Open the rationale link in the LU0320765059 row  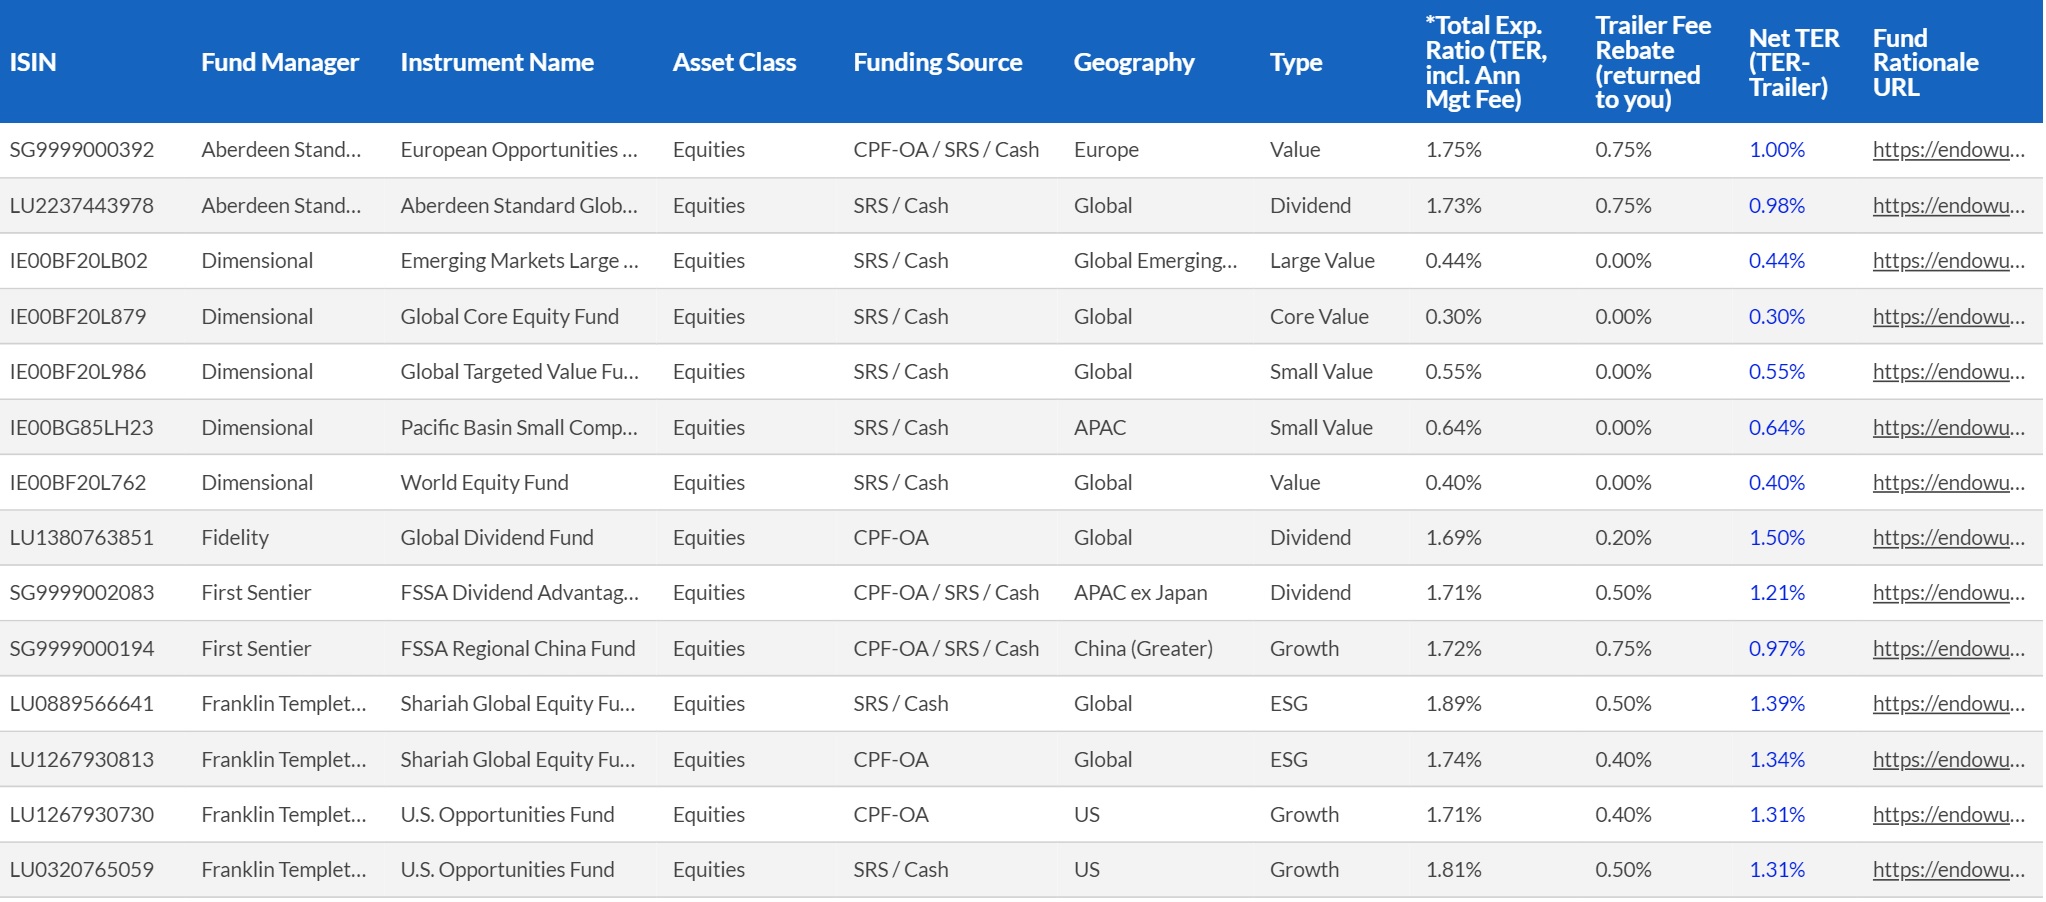coord(1947,870)
